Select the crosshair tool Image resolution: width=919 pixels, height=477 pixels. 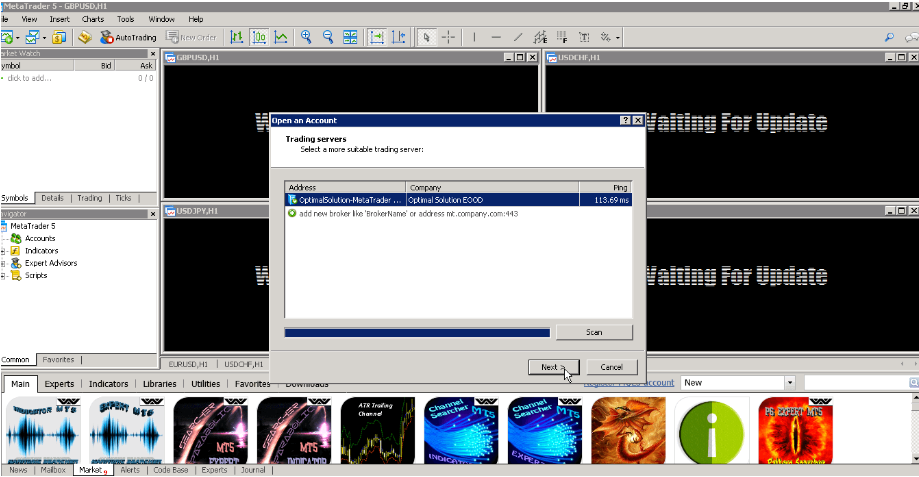(448, 37)
